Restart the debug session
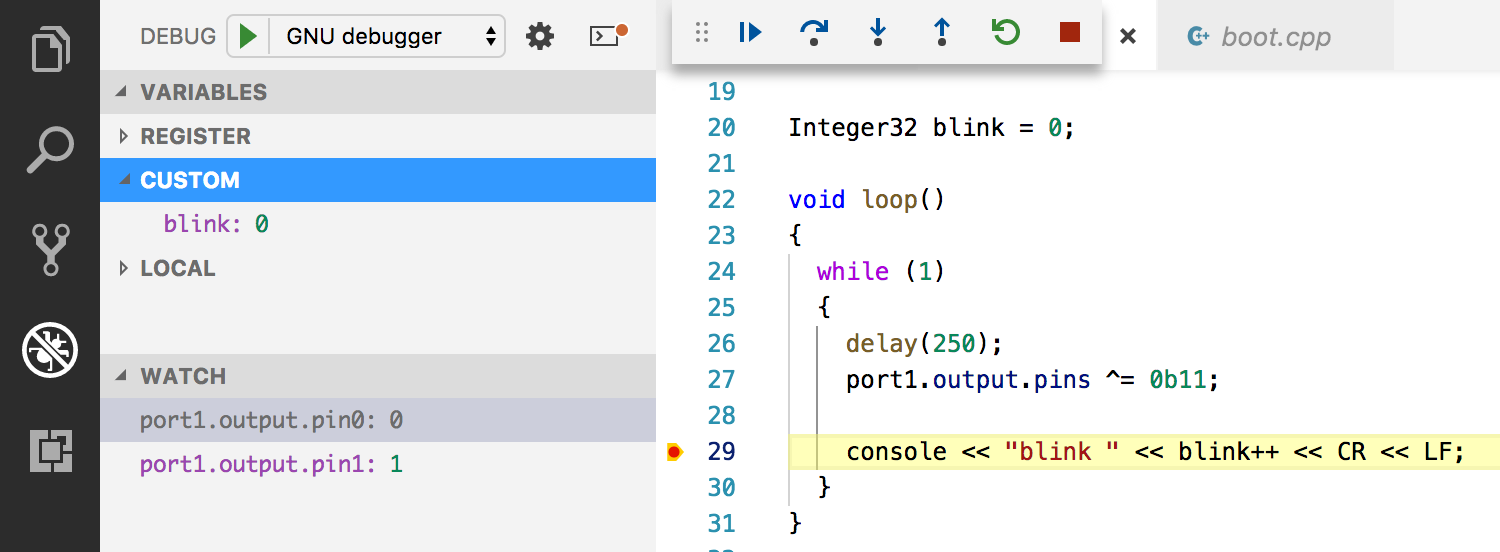The width and height of the screenshot is (1500, 552). tap(1005, 33)
